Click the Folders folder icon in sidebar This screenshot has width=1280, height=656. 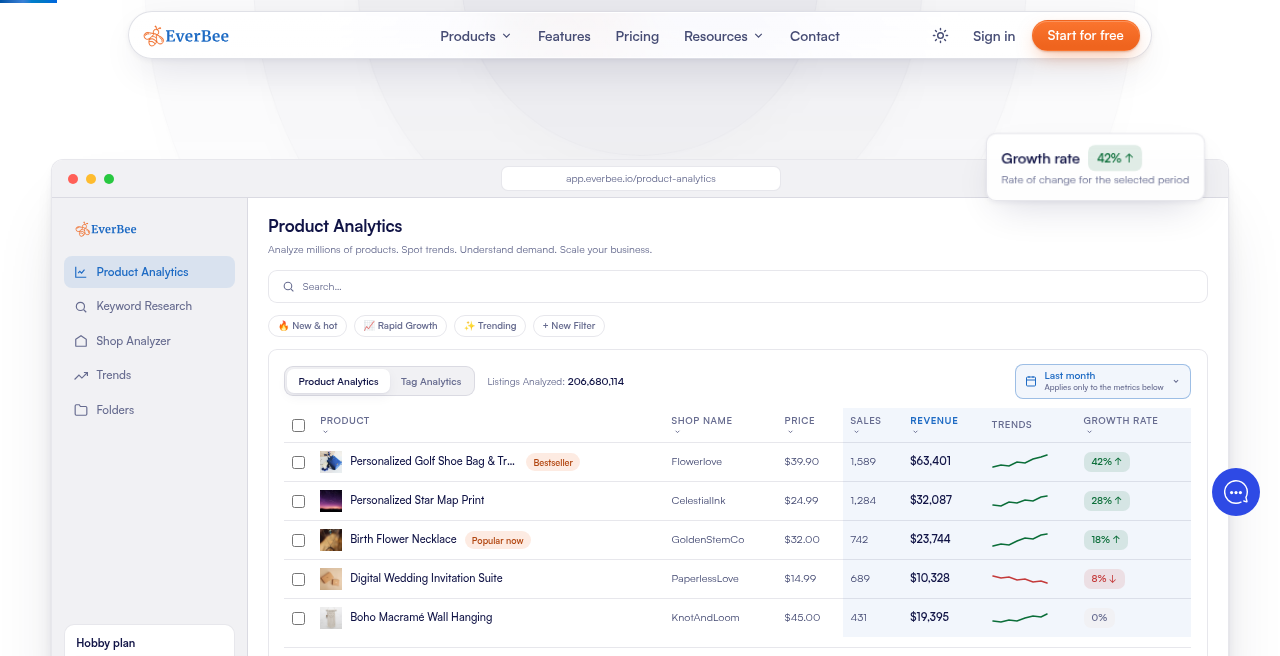81,410
